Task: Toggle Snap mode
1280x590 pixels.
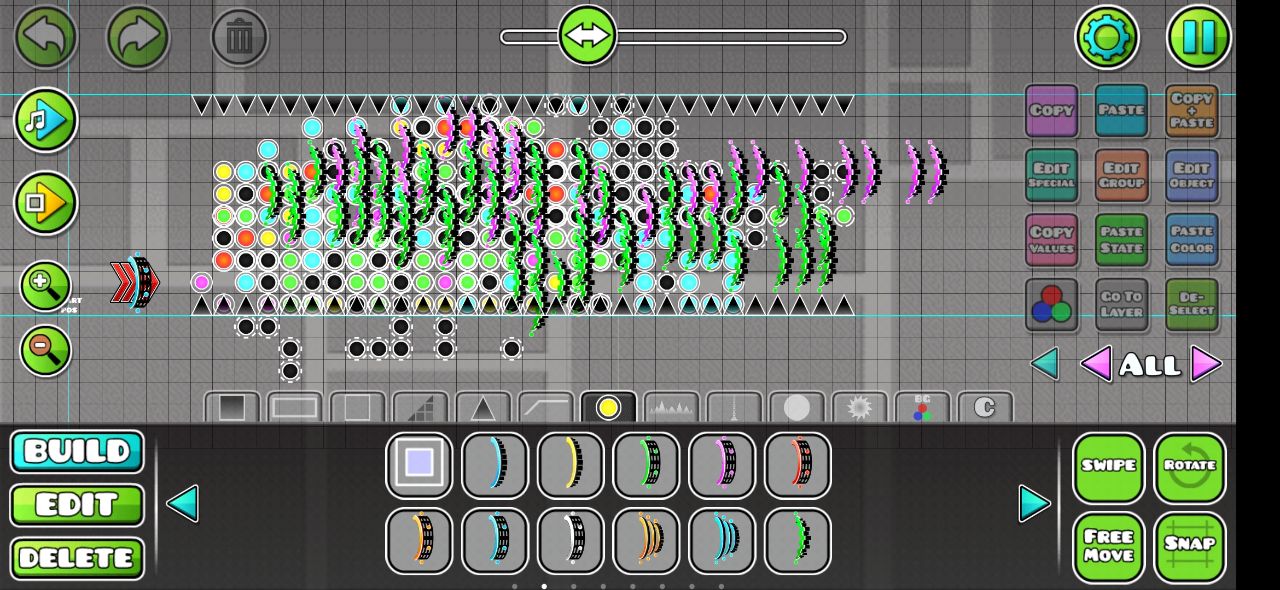Action: (1190, 547)
